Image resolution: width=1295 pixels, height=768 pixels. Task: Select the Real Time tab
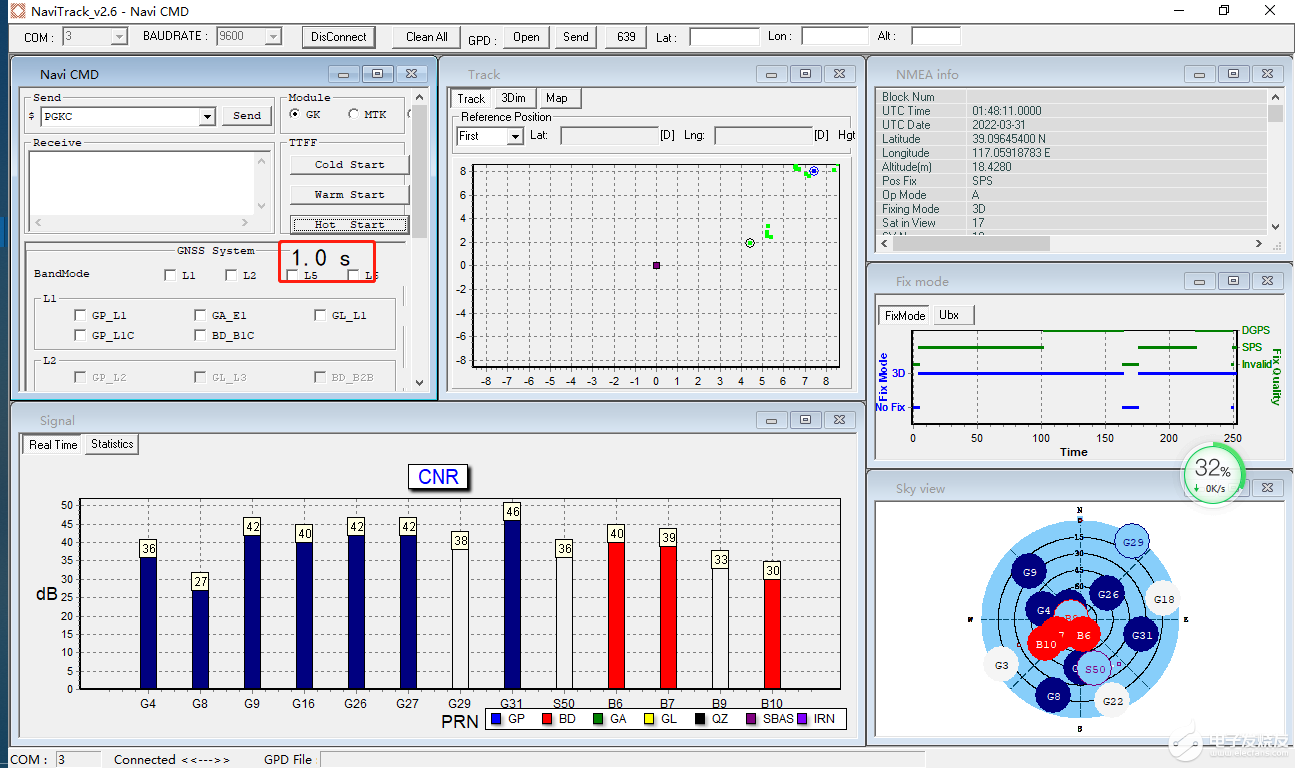pyautogui.click(x=53, y=444)
